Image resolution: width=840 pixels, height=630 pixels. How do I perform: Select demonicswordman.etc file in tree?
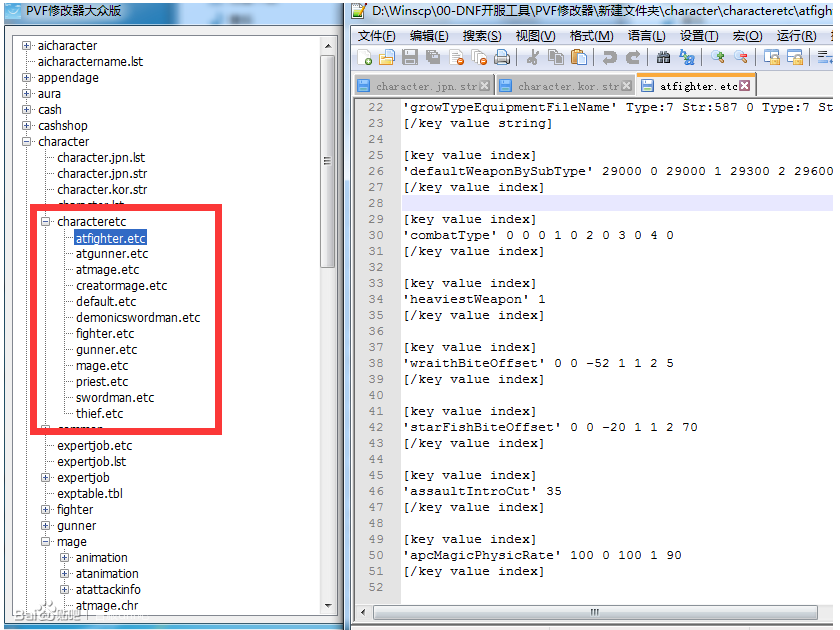coord(138,318)
